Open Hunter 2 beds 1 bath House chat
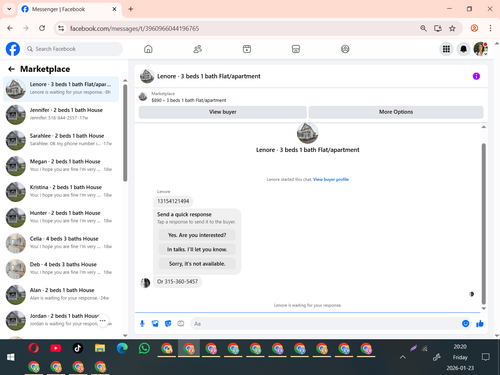Viewport: 500px width, 375px height. (61, 217)
